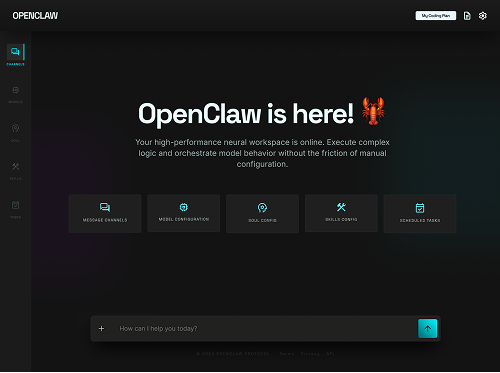Open the document icon in the header
500x373 pixels.
pos(467,16)
